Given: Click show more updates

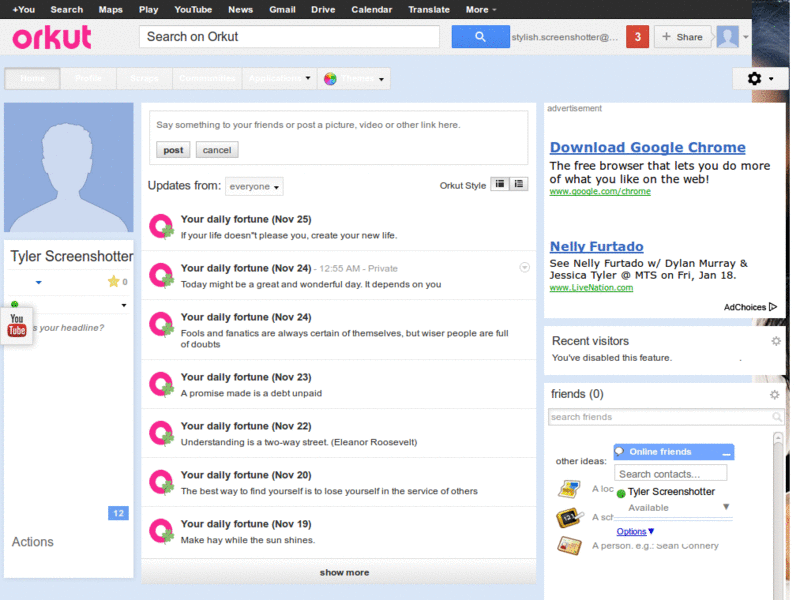Looking at the screenshot, I should (344, 572).
